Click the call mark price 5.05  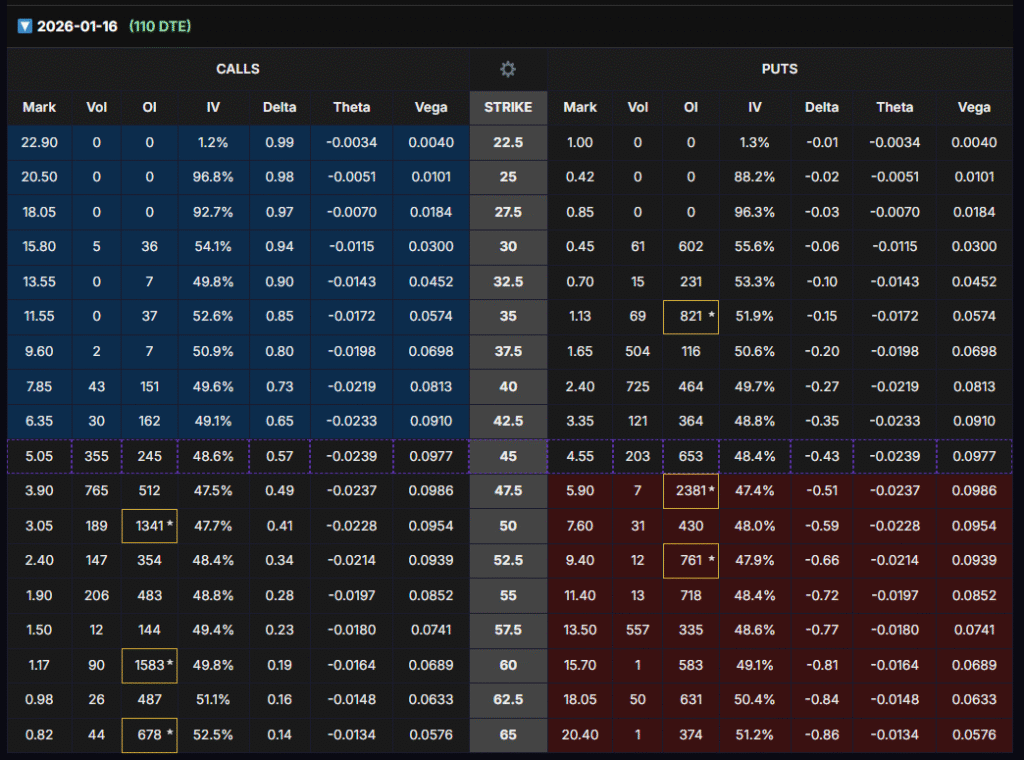pyautogui.click(x=39, y=456)
